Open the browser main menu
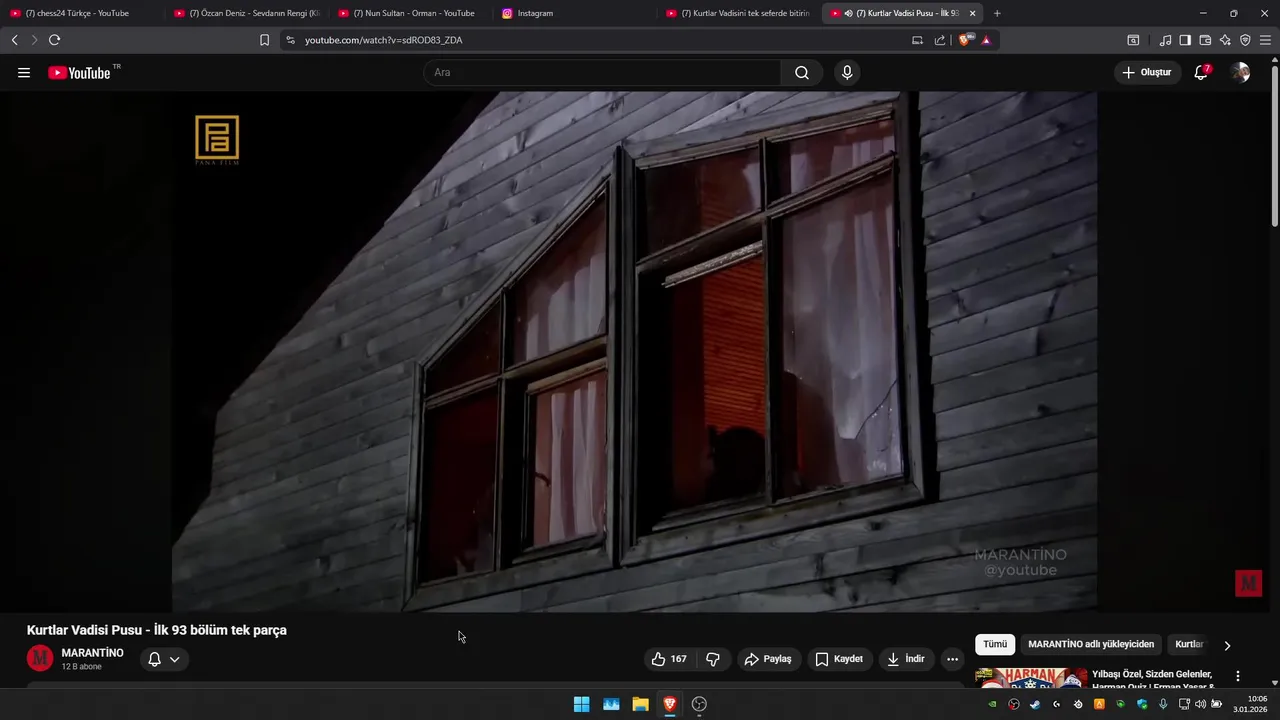 click(x=1265, y=40)
